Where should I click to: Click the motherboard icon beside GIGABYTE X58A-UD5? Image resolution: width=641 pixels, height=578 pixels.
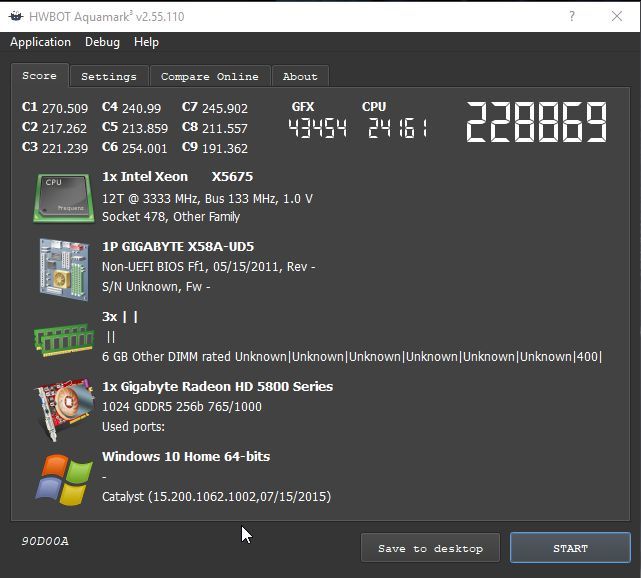64,270
